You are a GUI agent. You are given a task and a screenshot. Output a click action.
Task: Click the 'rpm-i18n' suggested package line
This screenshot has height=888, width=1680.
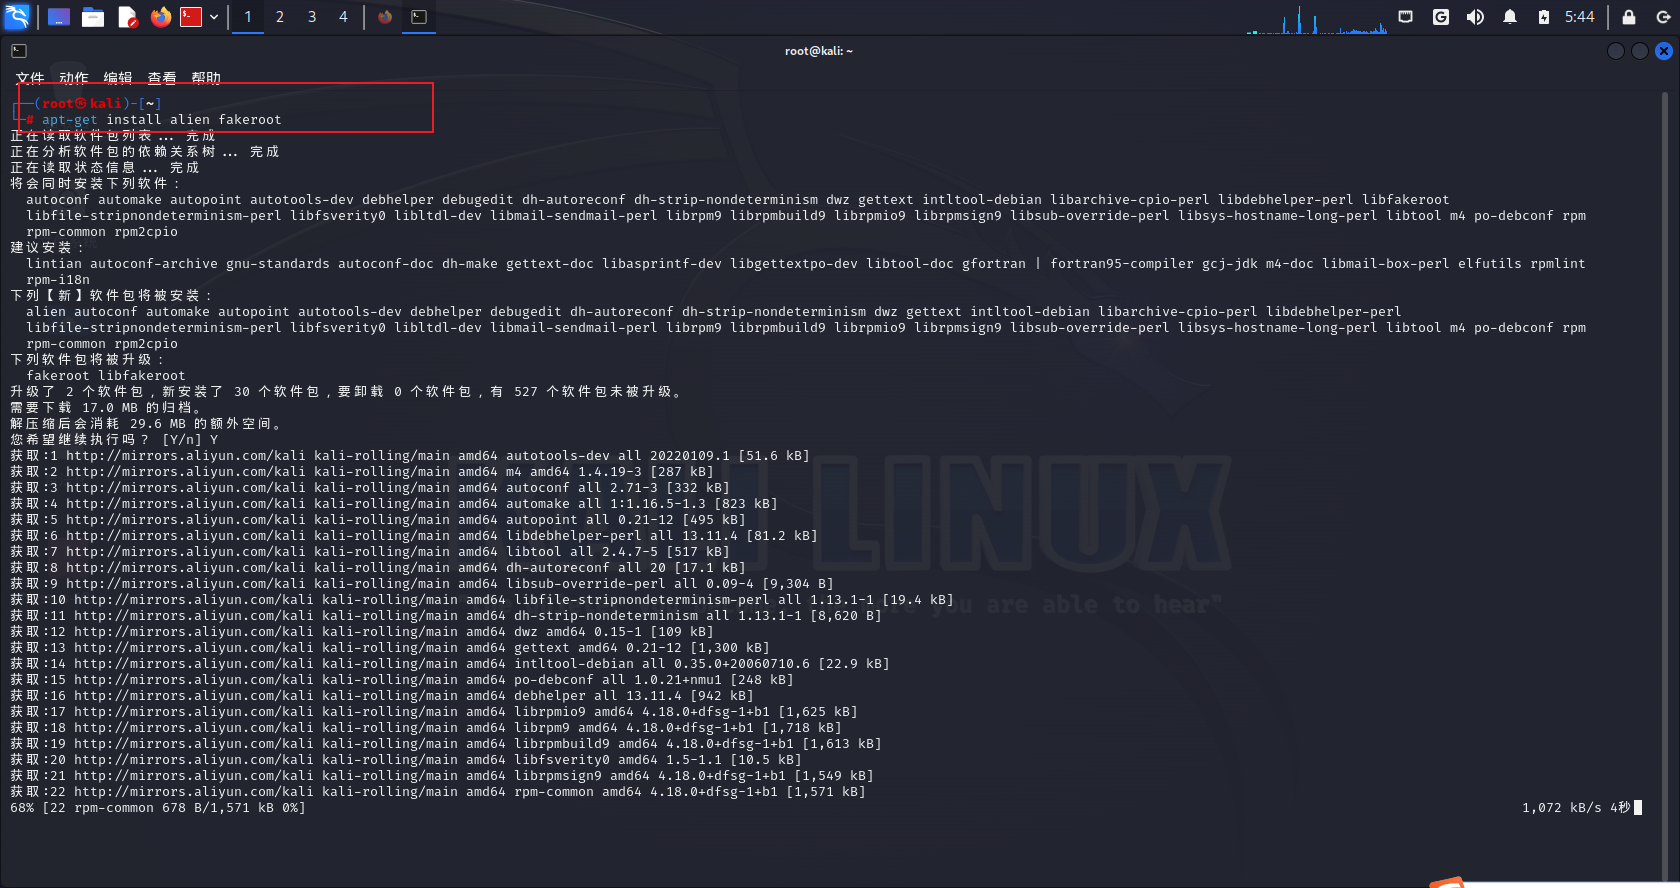point(58,280)
